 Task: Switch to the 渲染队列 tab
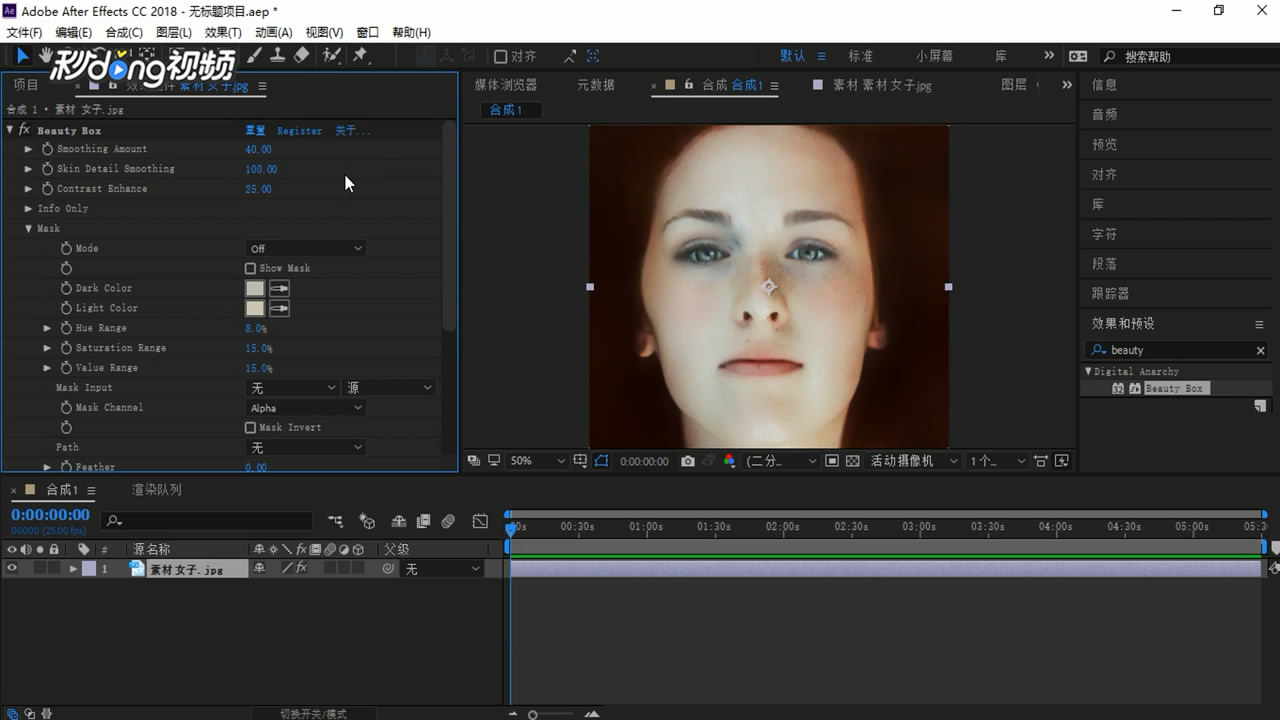pyautogui.click(x=157, y=490)
